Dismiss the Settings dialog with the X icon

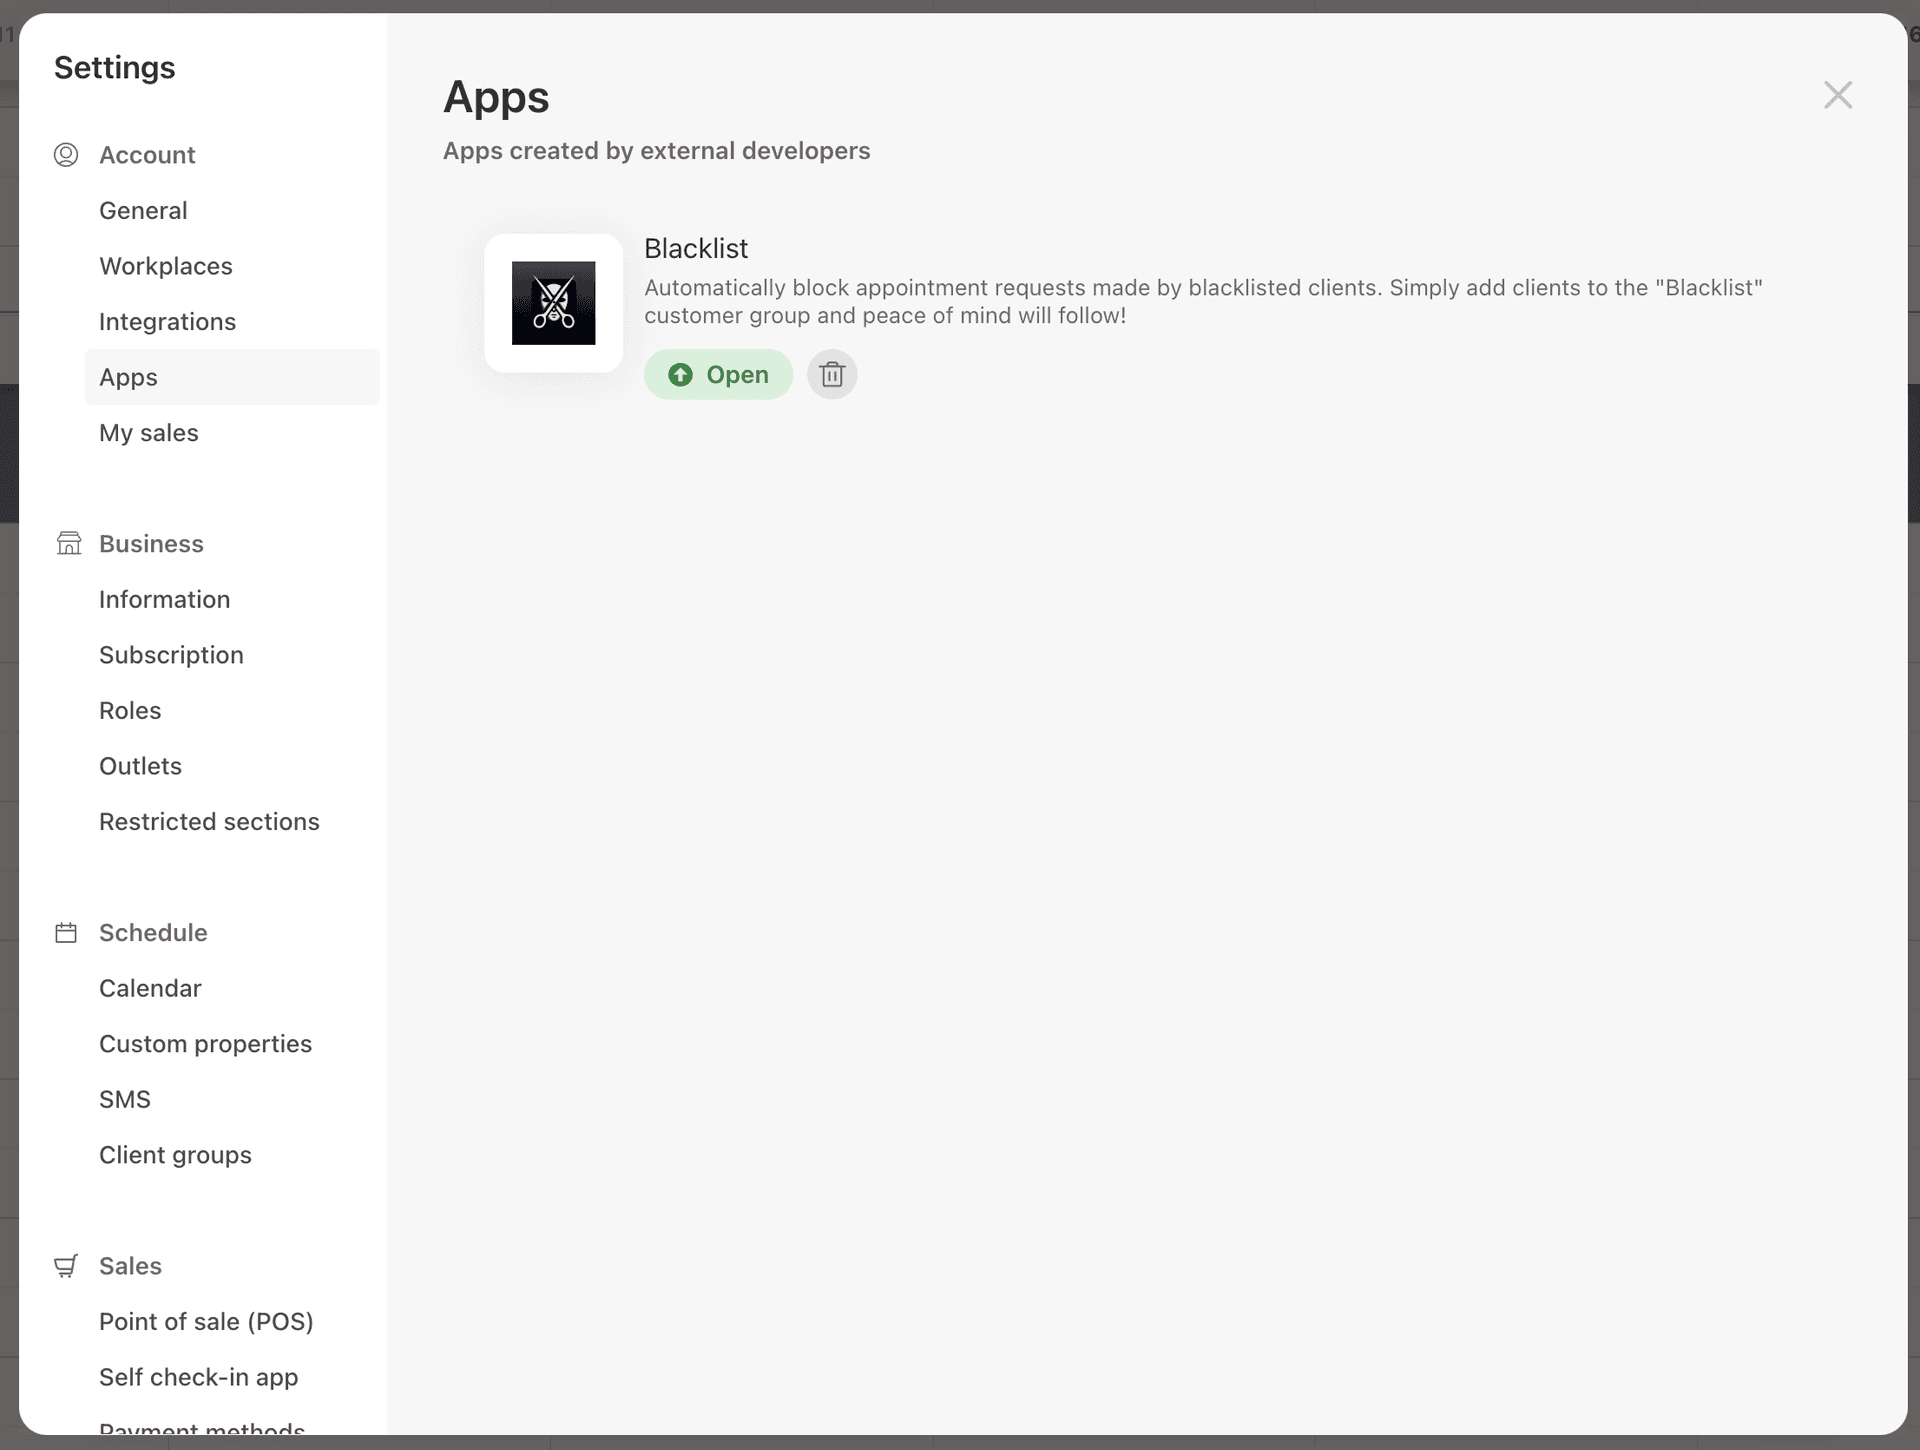coord(1838,94)
